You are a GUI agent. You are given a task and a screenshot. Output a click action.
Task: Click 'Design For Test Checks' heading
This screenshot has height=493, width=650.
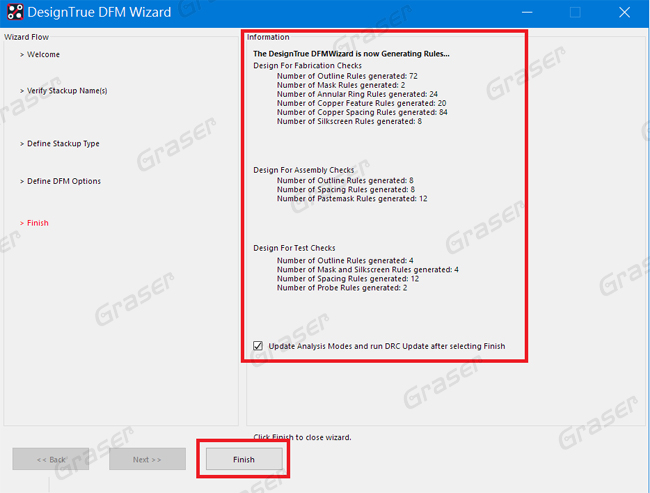[294, 248]
